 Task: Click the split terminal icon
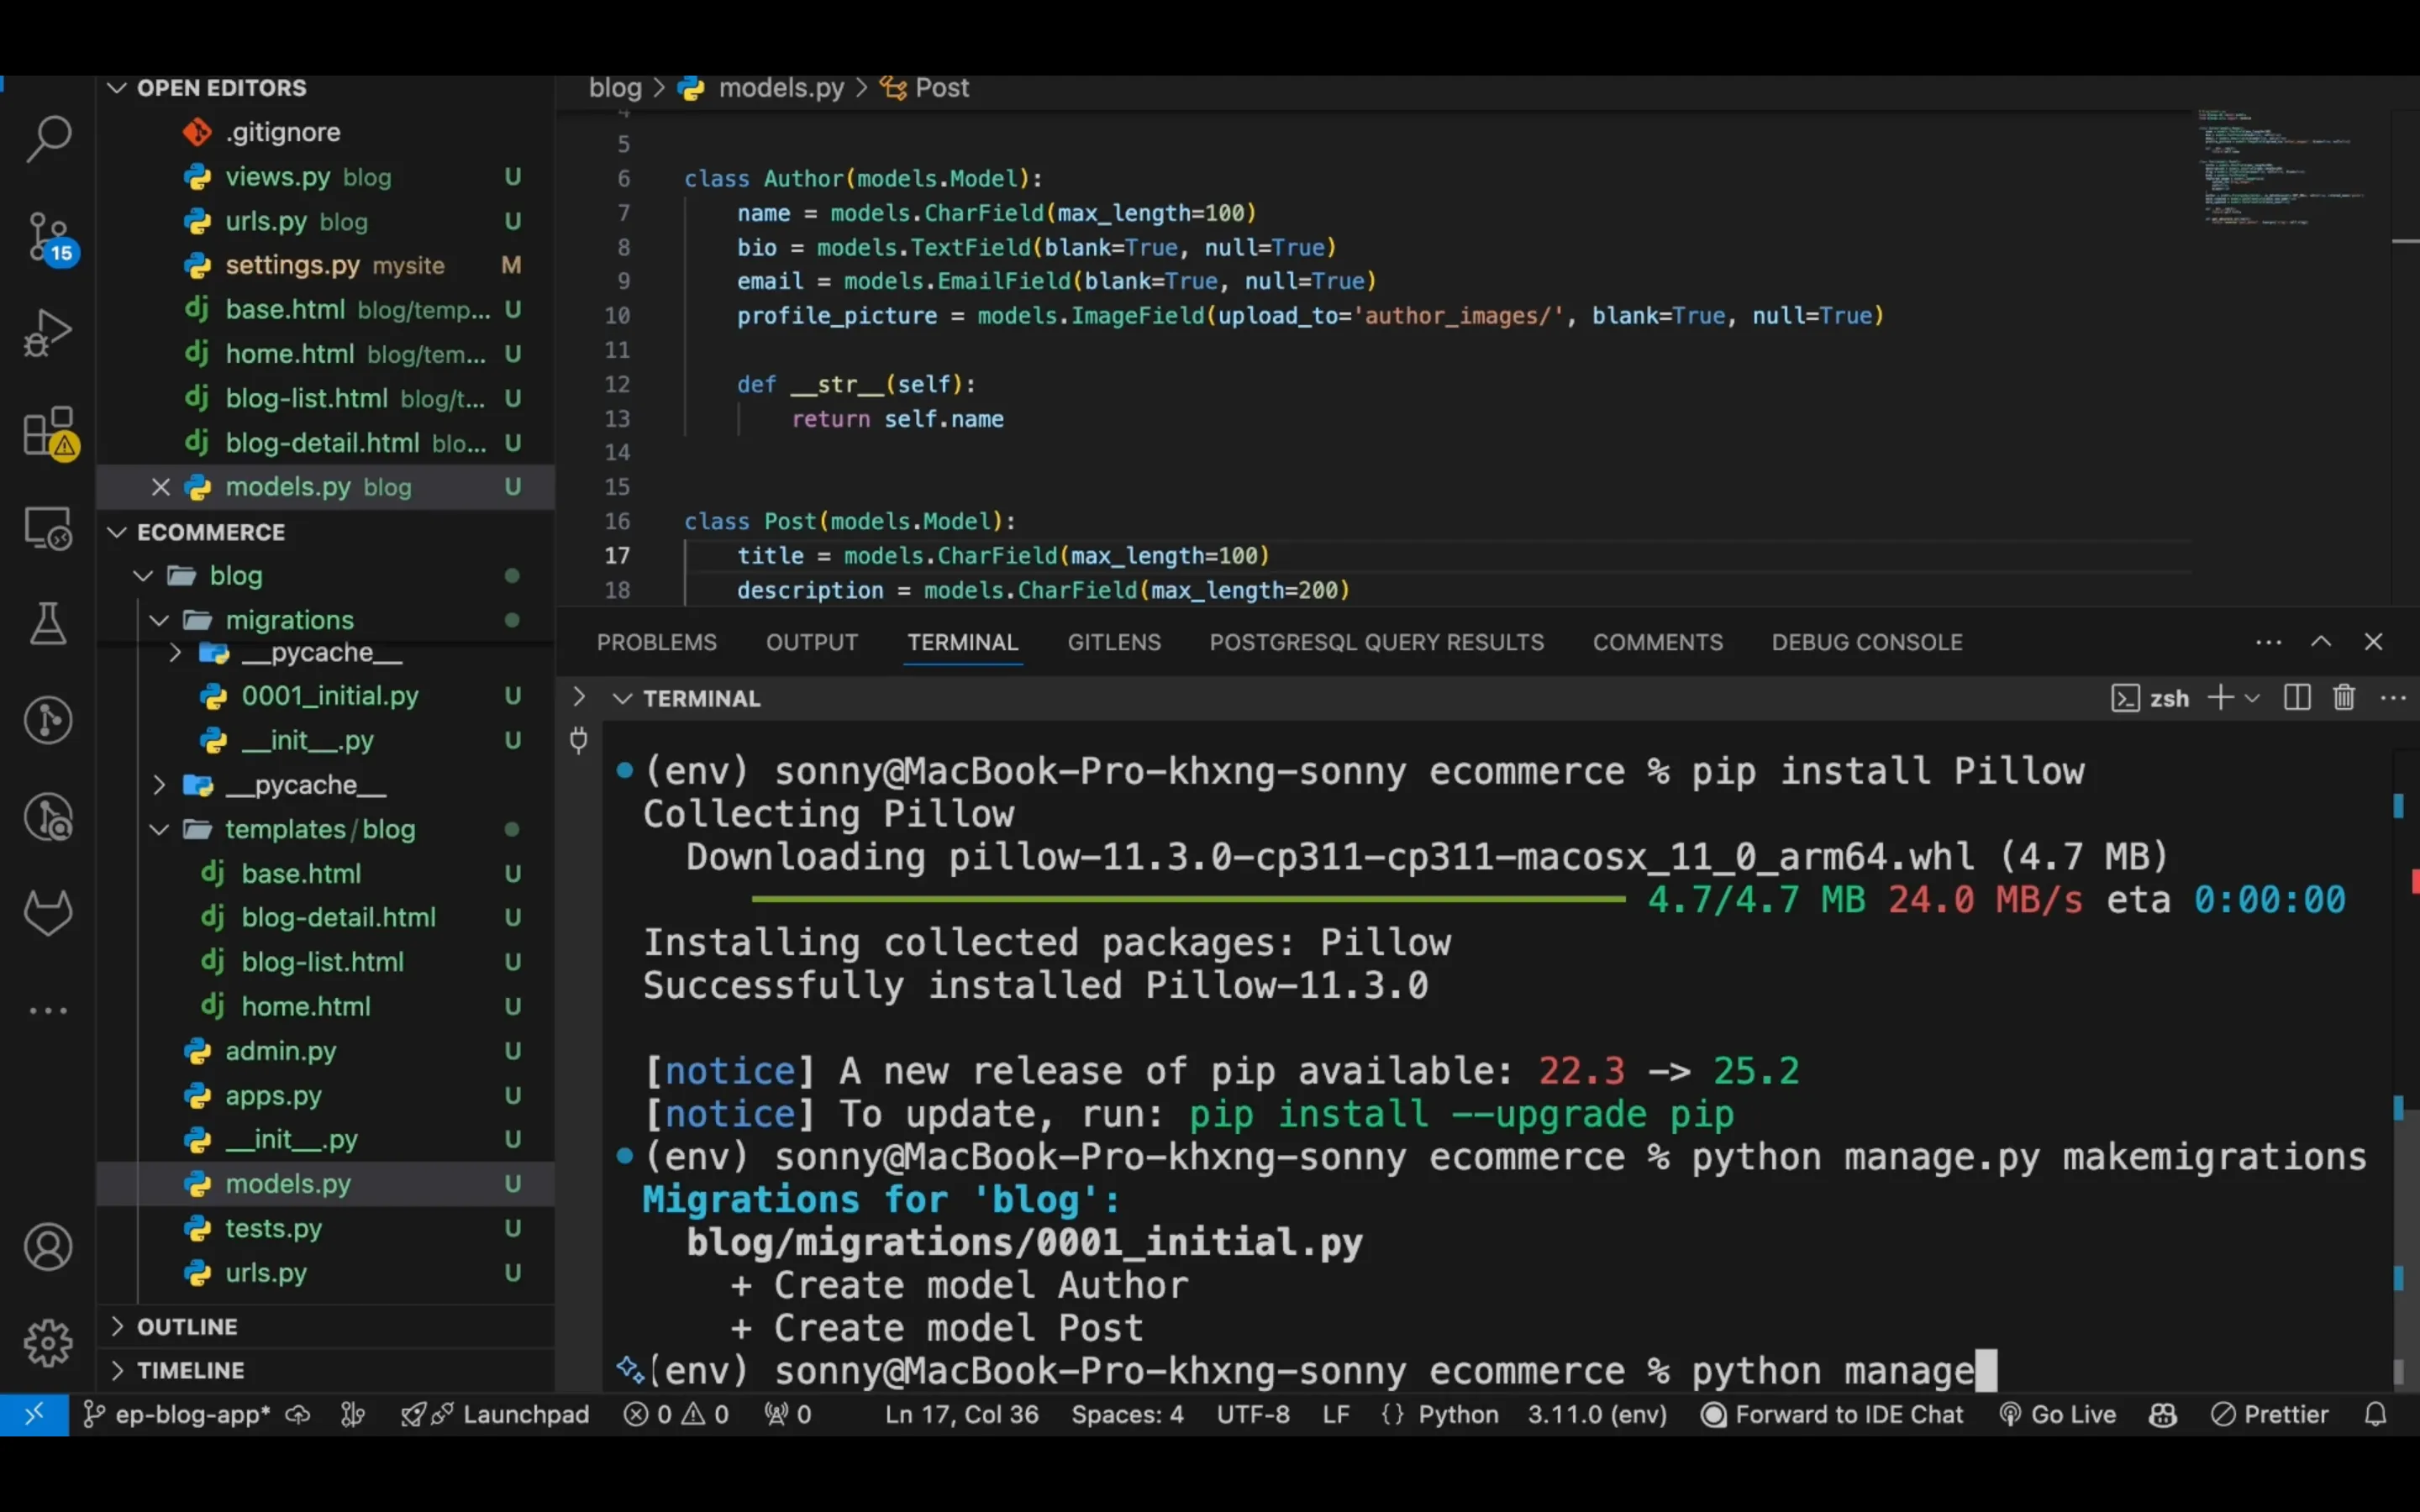(x=2297, y=698)
